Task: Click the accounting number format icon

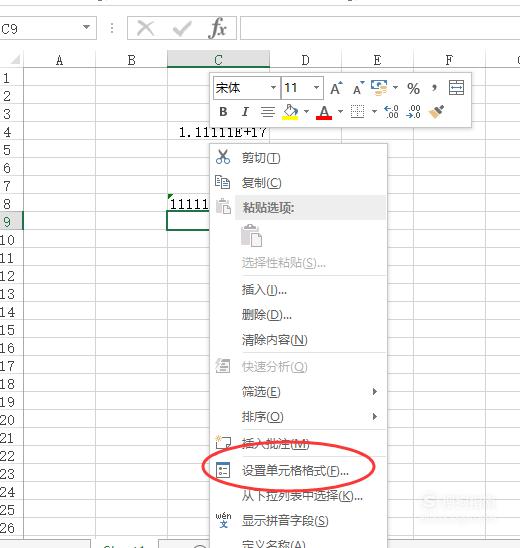Action: 379,88
